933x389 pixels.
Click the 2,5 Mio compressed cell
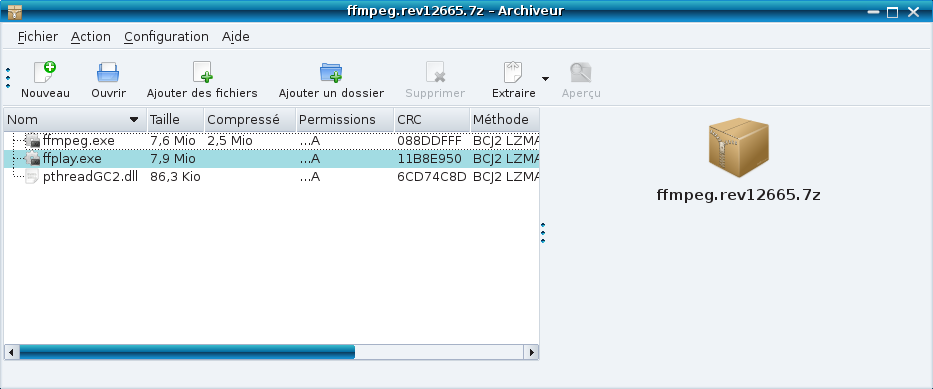230,141
